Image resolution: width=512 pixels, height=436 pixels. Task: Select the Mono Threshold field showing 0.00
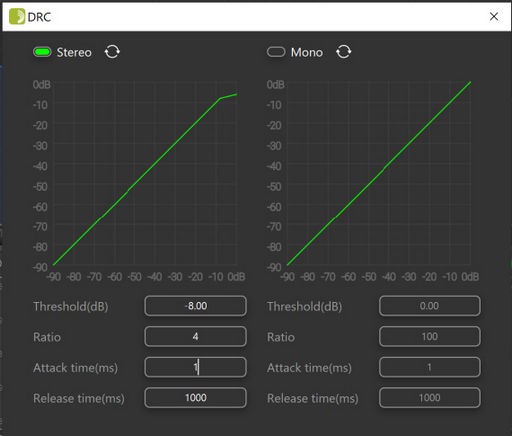[430, 306]
